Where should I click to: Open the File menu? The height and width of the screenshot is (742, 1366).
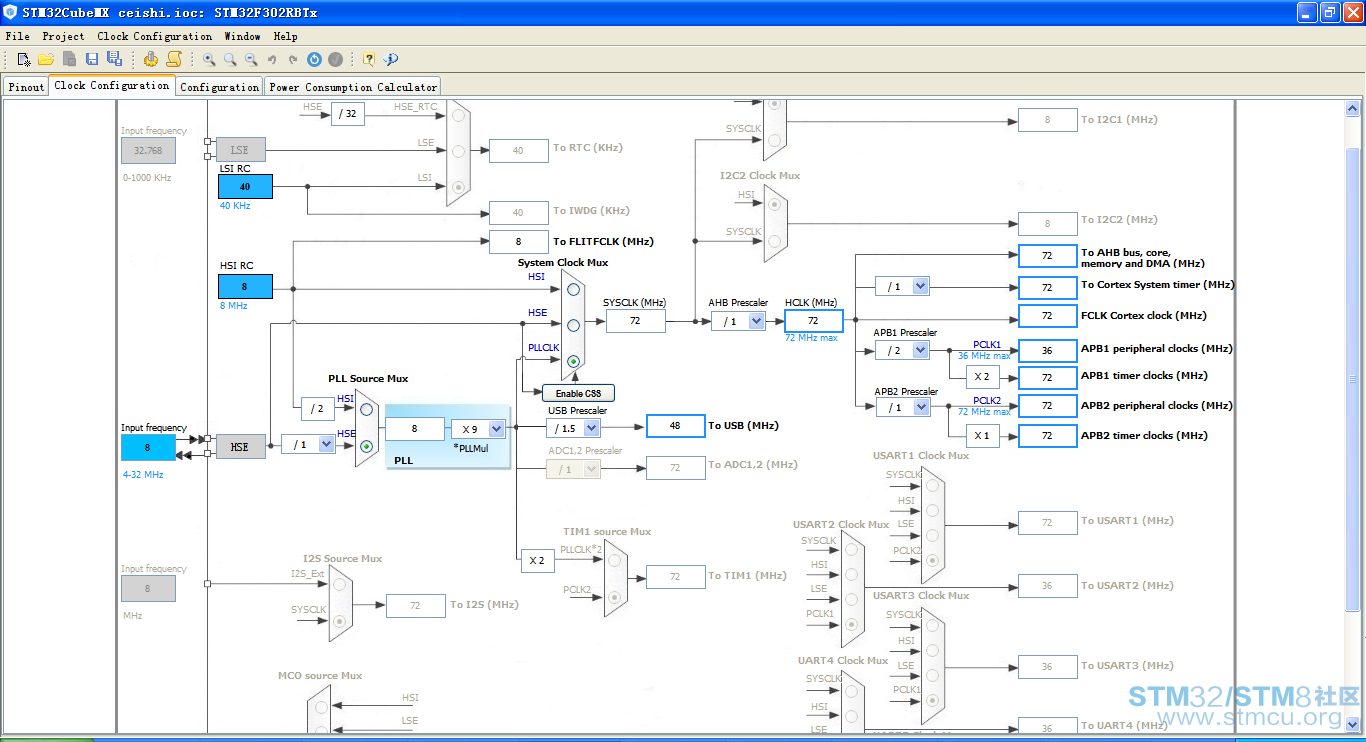coord(18,36)
